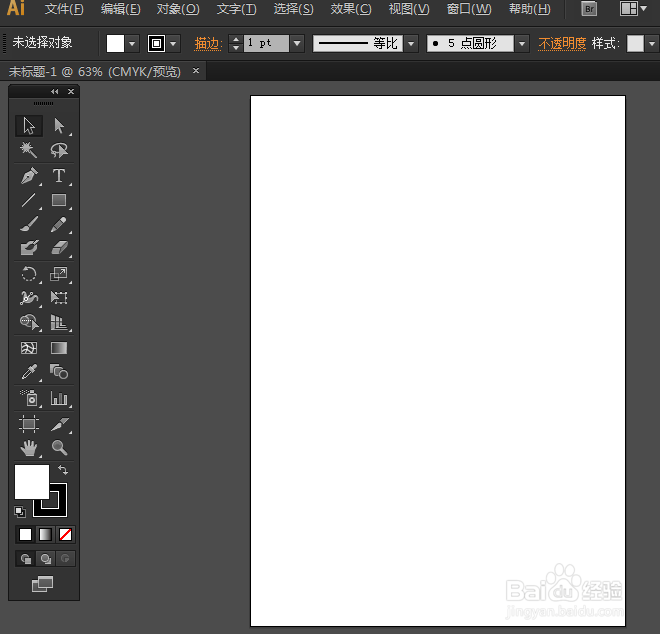Collapse the toolbox with double arrows
This screenshot has height=634, width=660.
(55, 91)
